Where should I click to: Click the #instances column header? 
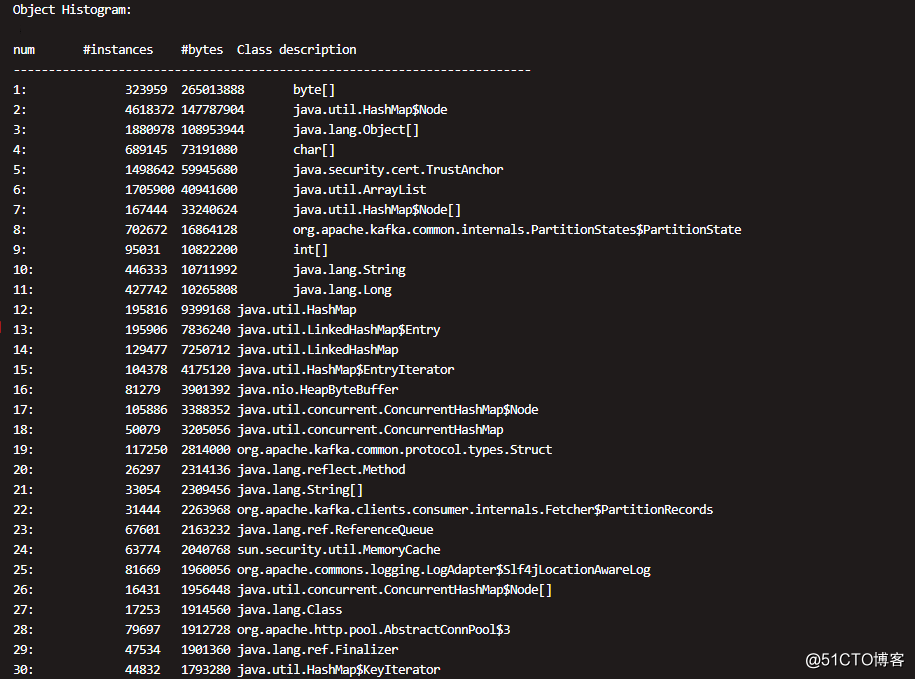118,50
